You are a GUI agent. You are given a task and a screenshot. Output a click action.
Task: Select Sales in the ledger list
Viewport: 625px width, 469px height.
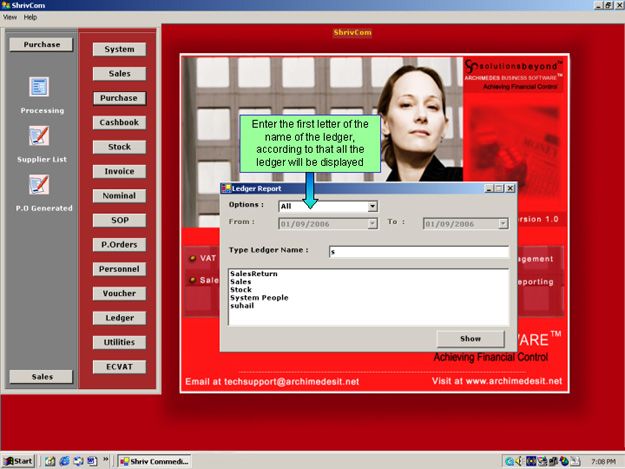click(x=240, y=282)
